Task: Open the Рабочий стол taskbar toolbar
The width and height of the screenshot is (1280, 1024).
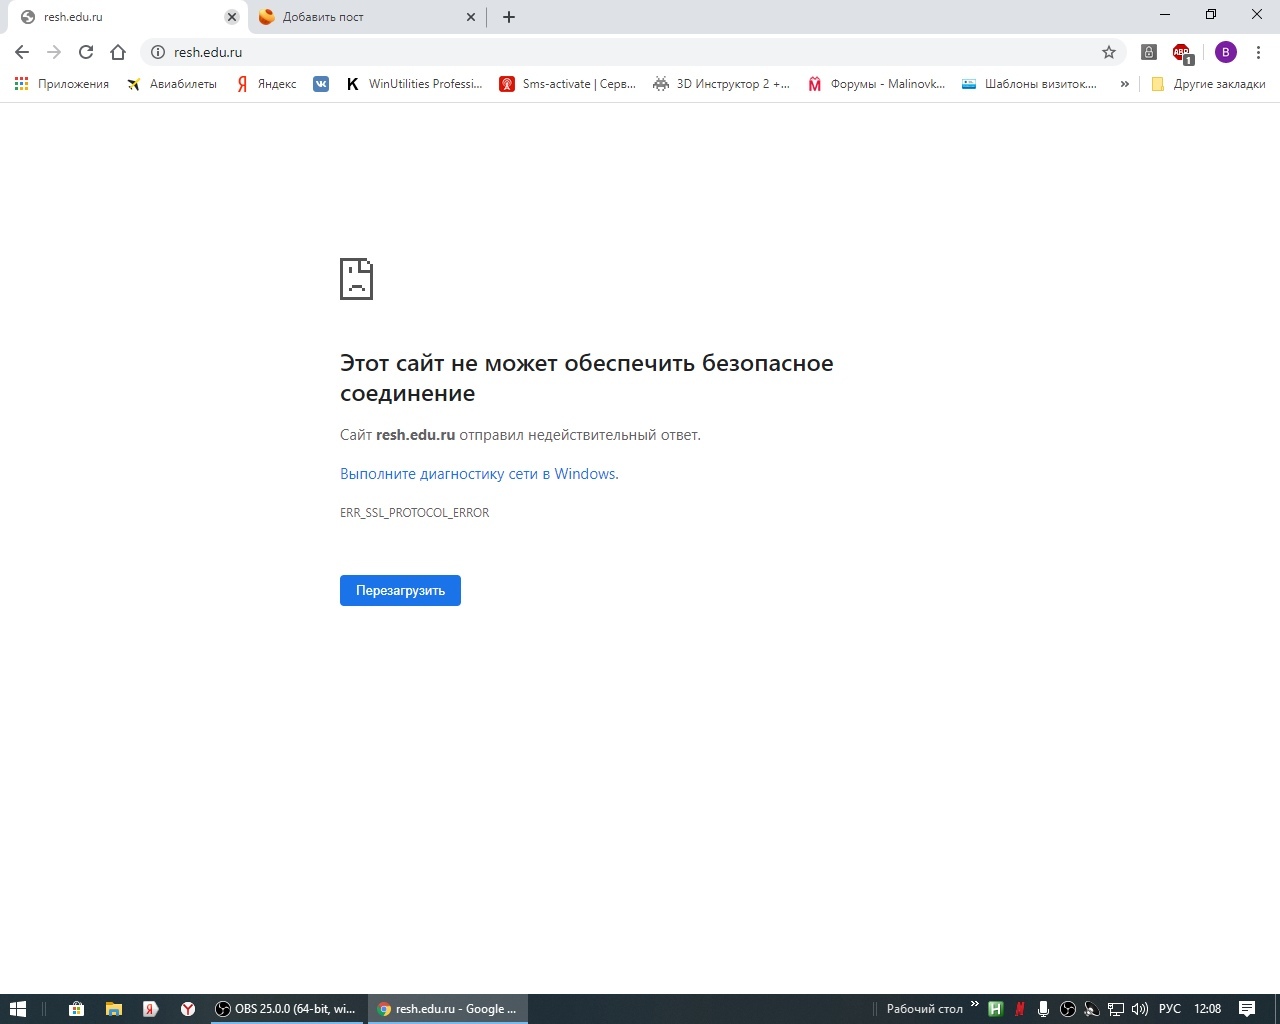Action: pos(924,1009)
